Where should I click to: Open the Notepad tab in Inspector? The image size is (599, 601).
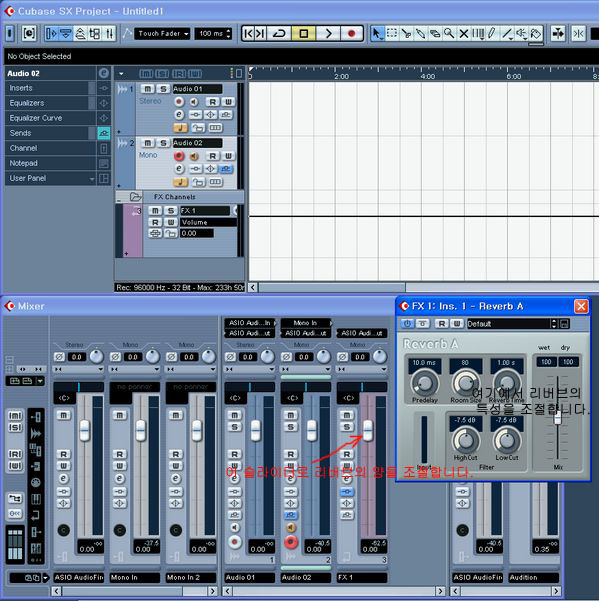point(51,163)
